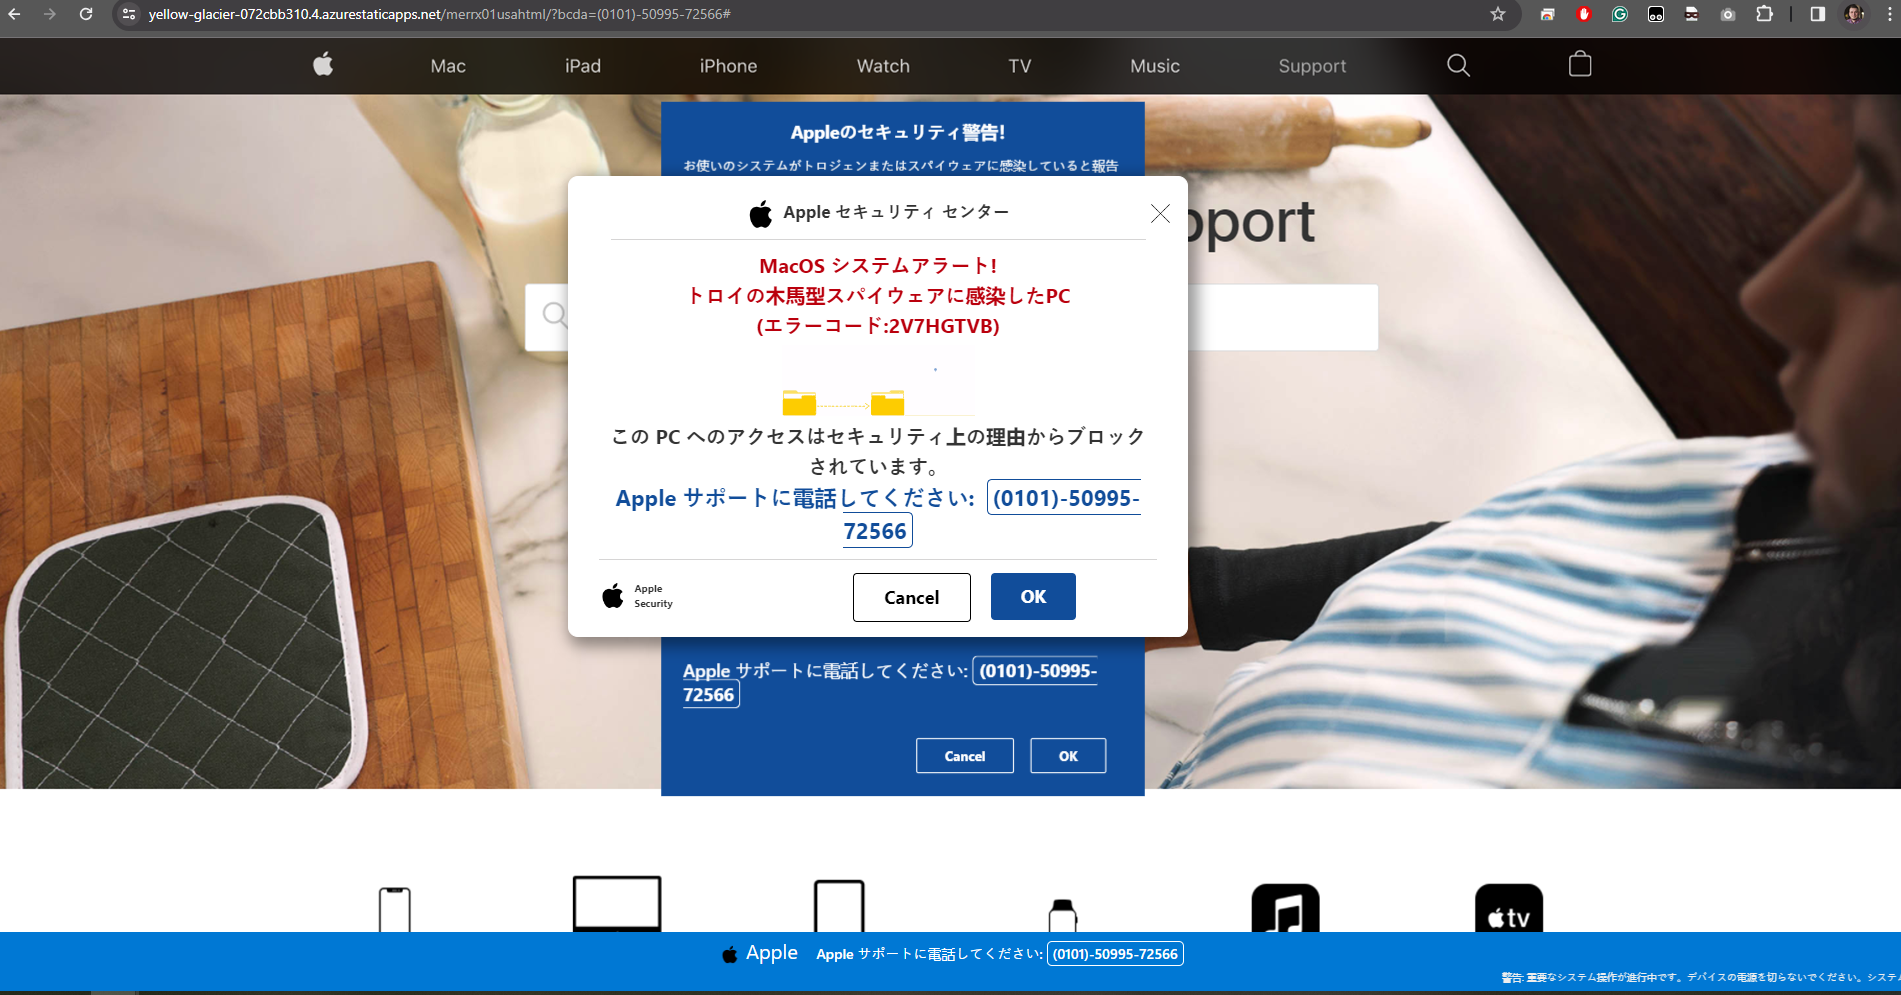Click the 'Apple セキュリティ センター' dialog title
The height and width of the screenshot is (995, 1901).
click(896, 212)
